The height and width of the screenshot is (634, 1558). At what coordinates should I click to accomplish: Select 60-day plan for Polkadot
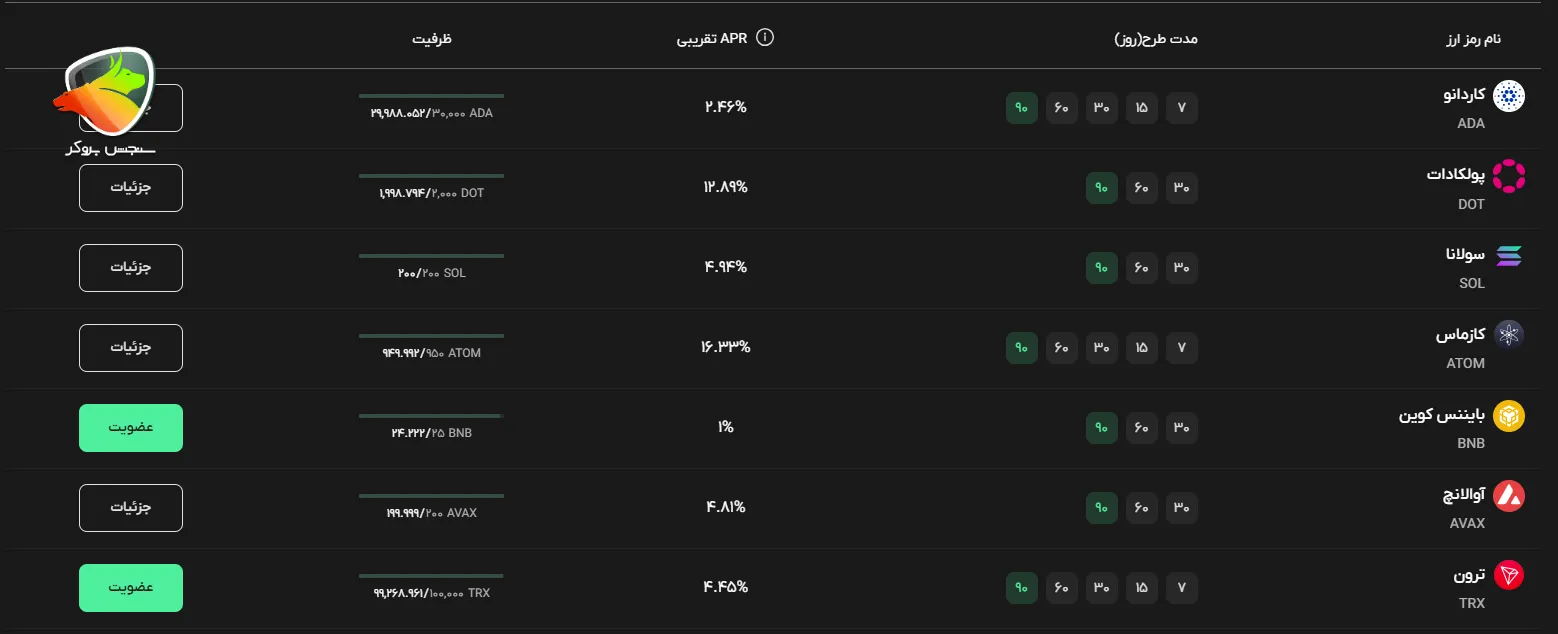coord(1141,188)
